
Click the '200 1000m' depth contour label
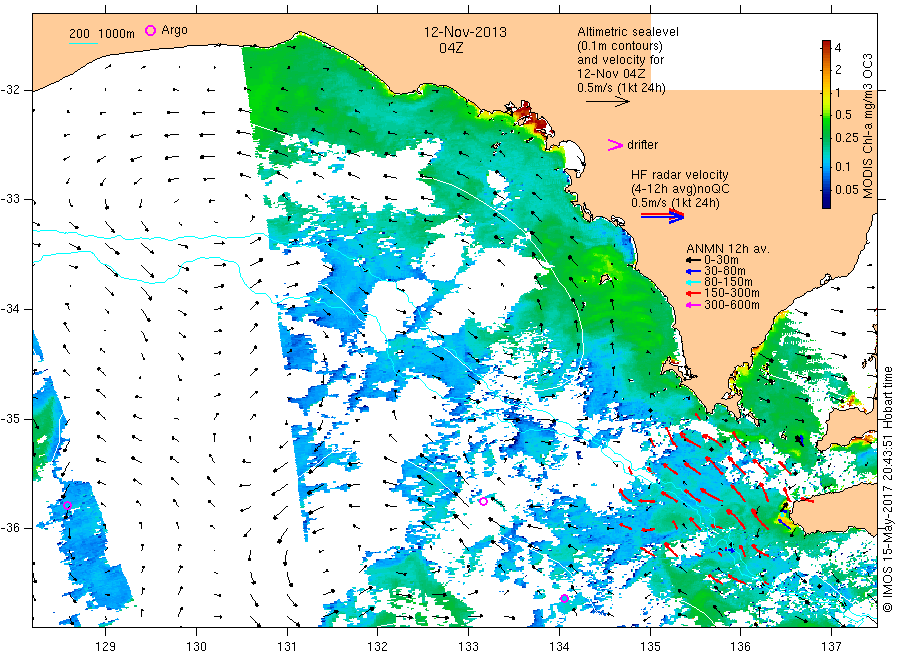tap(102, 34)
